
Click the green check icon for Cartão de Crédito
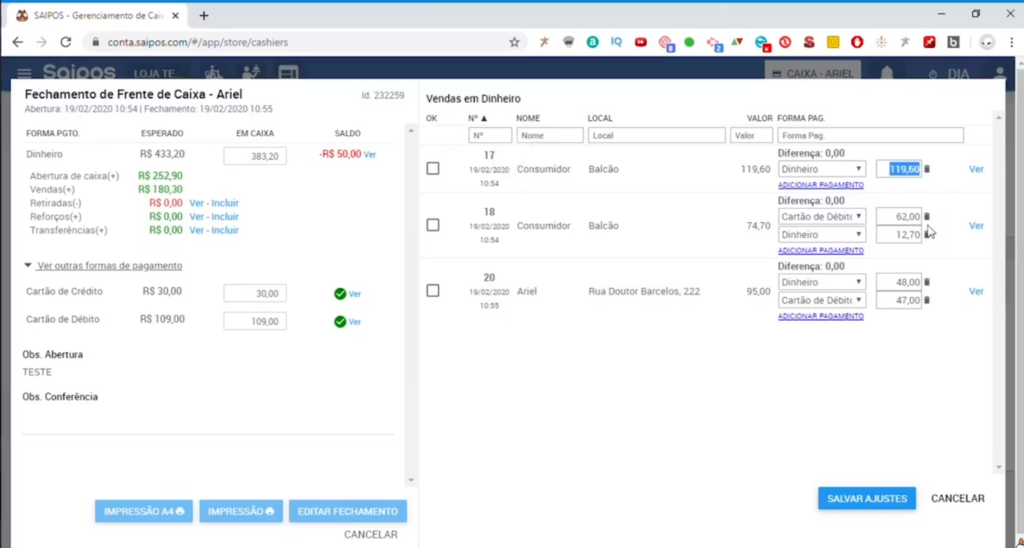340,294
